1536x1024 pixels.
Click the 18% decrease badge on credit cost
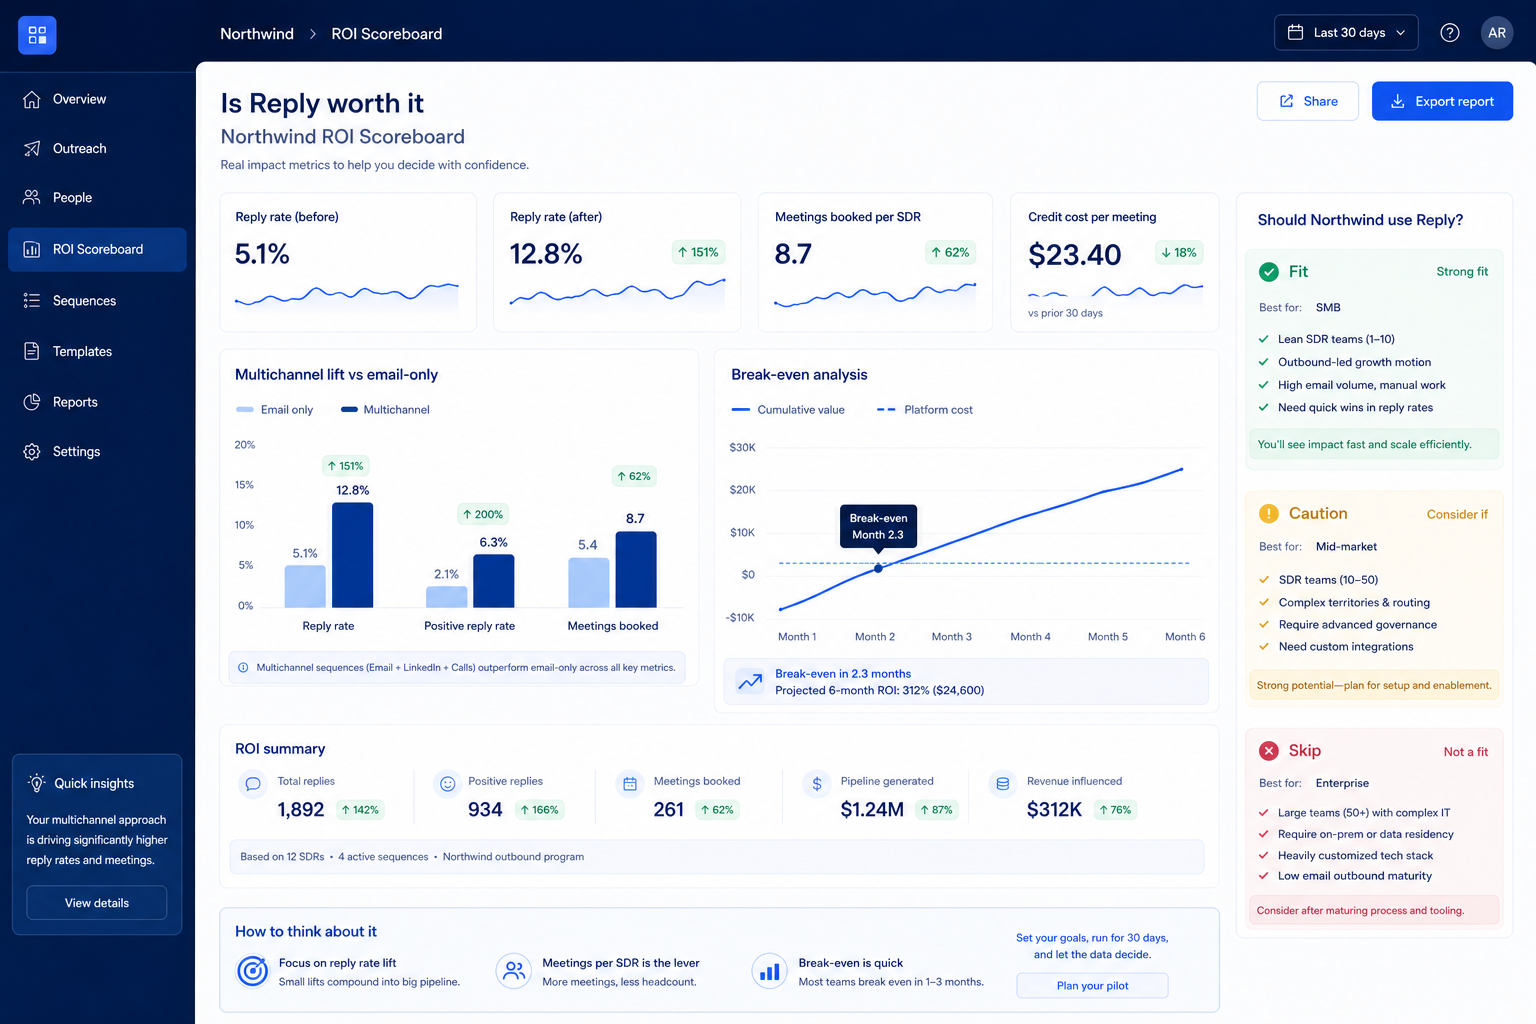pos(1179,252)
